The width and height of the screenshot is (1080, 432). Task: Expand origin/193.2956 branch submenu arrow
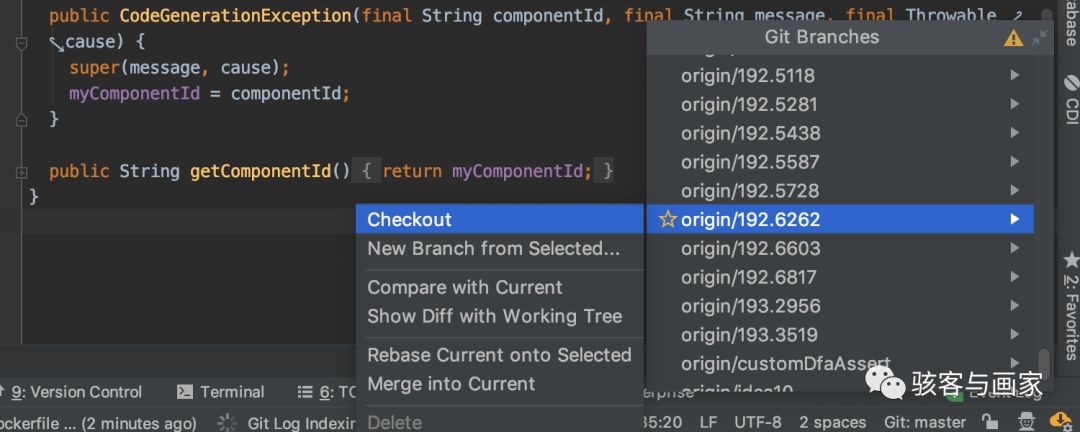click(x=1015, y=307)
